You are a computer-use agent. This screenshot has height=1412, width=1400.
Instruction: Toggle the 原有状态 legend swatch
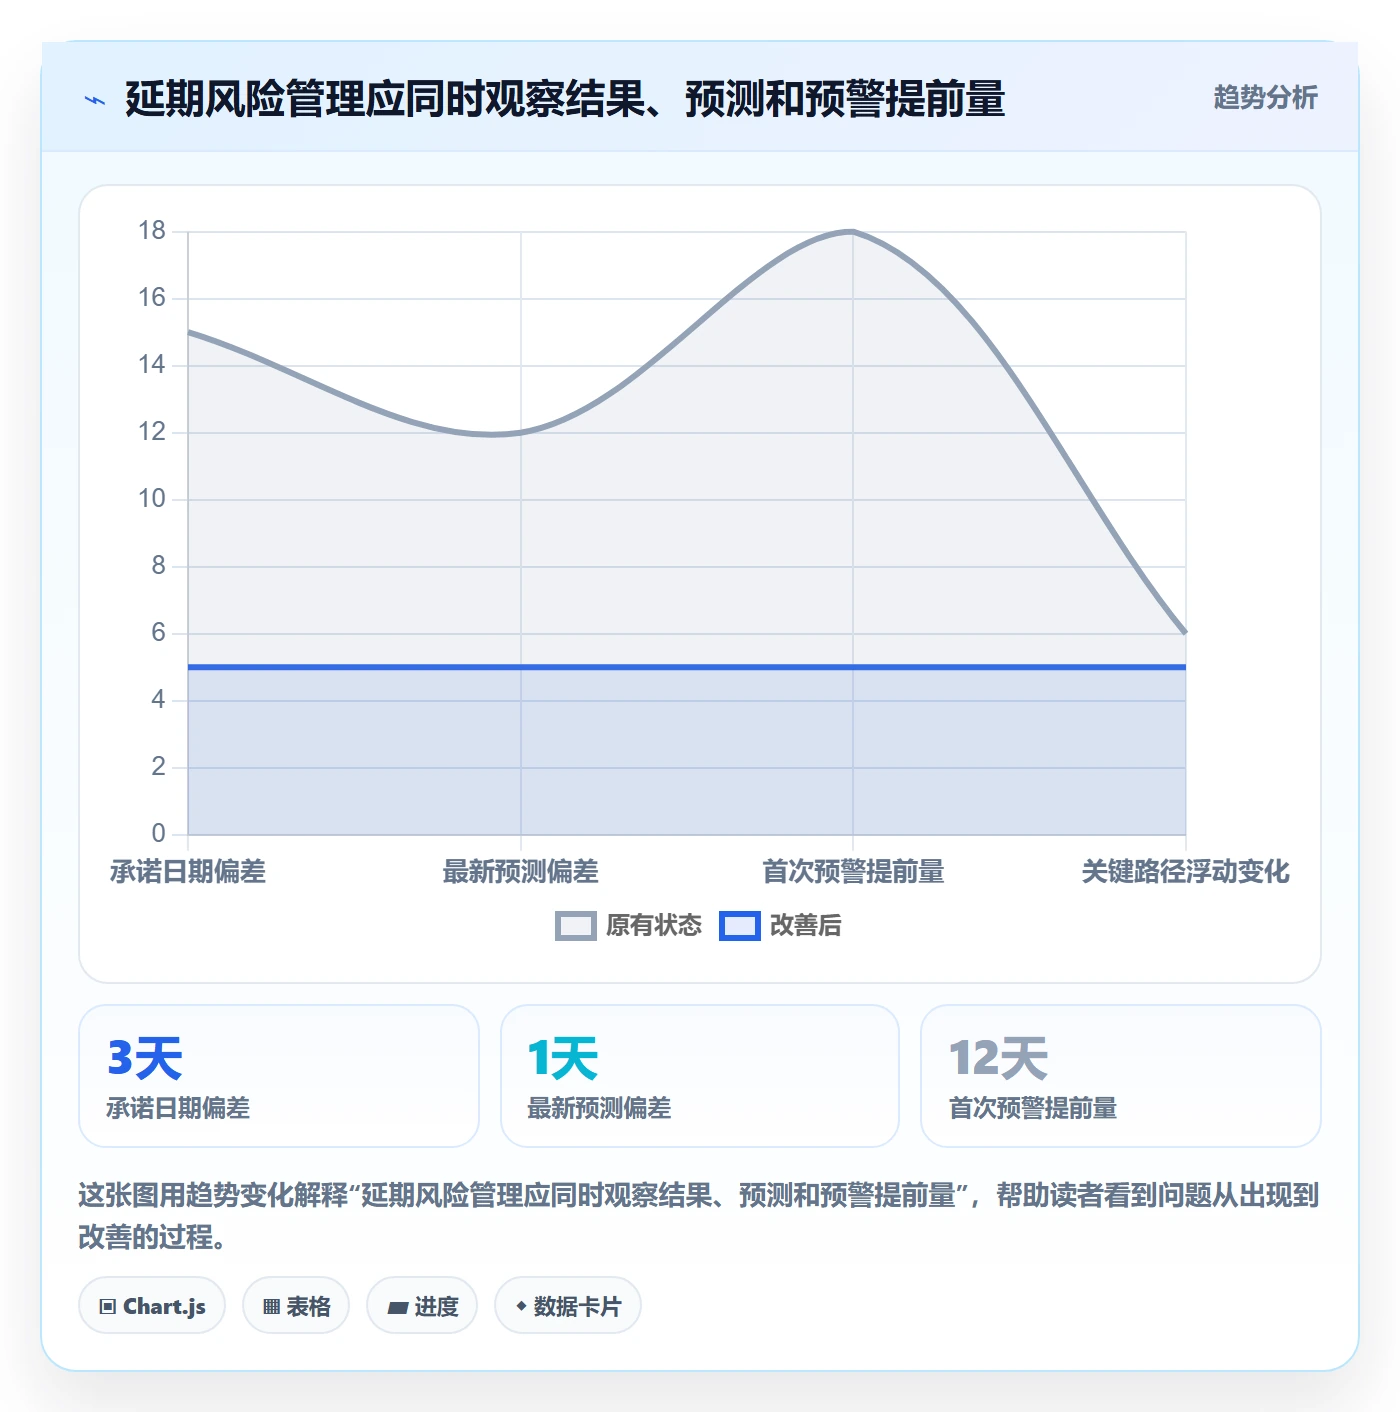pos(576,926)
